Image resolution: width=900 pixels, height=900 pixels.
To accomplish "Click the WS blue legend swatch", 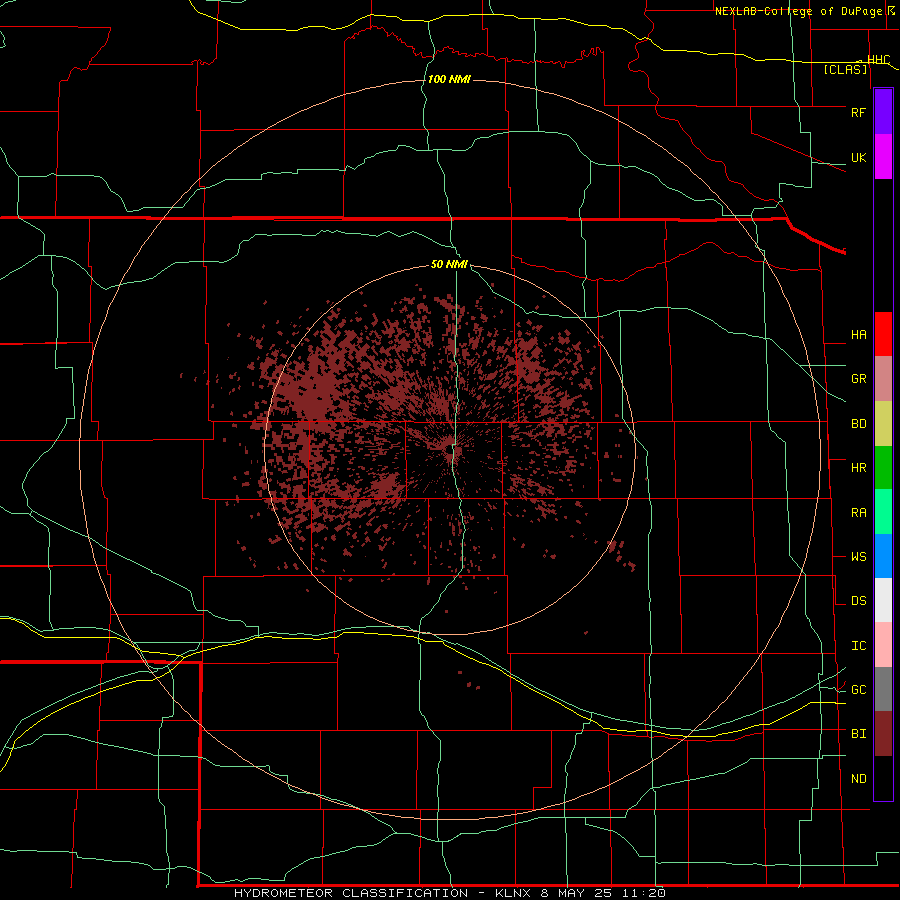I will tap(883, 556).
